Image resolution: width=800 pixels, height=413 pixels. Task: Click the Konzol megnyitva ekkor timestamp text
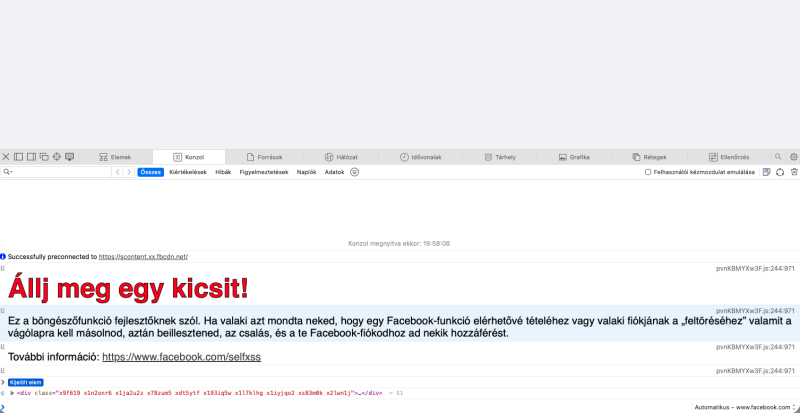click(x=399, y=244)
